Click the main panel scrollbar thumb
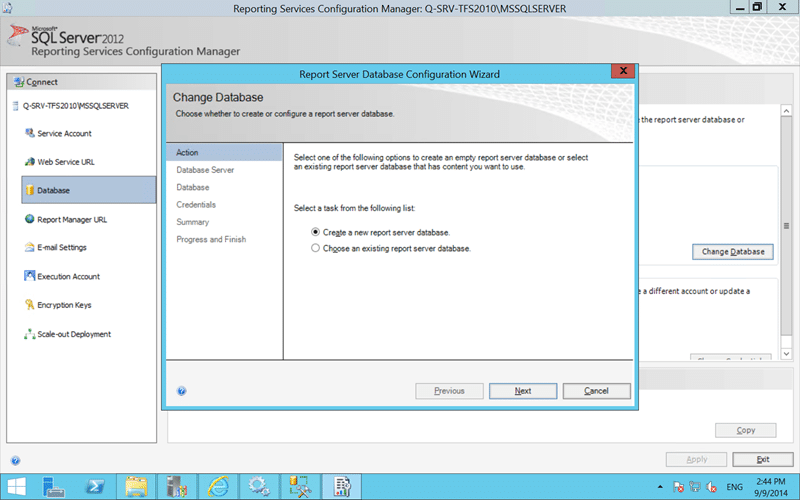This screenshot has height=500, width=800. click(x=786, y=226)
